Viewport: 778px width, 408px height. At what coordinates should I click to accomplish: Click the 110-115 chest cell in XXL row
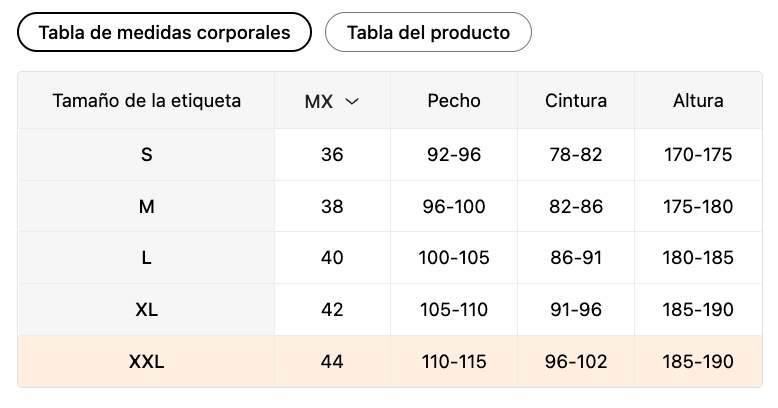[454, 362]
